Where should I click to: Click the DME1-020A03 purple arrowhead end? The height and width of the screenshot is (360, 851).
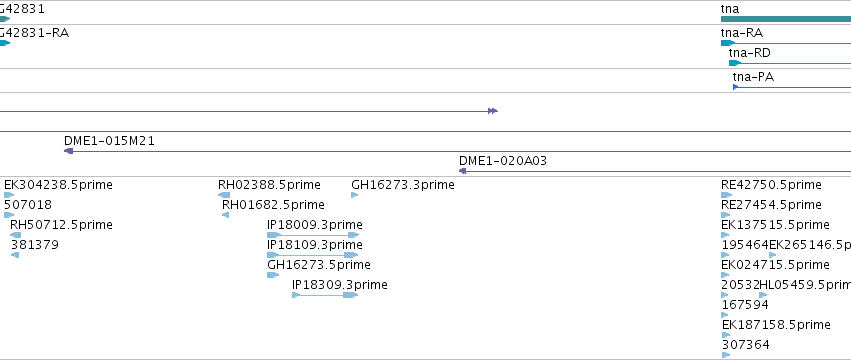(x=462, y=171)
